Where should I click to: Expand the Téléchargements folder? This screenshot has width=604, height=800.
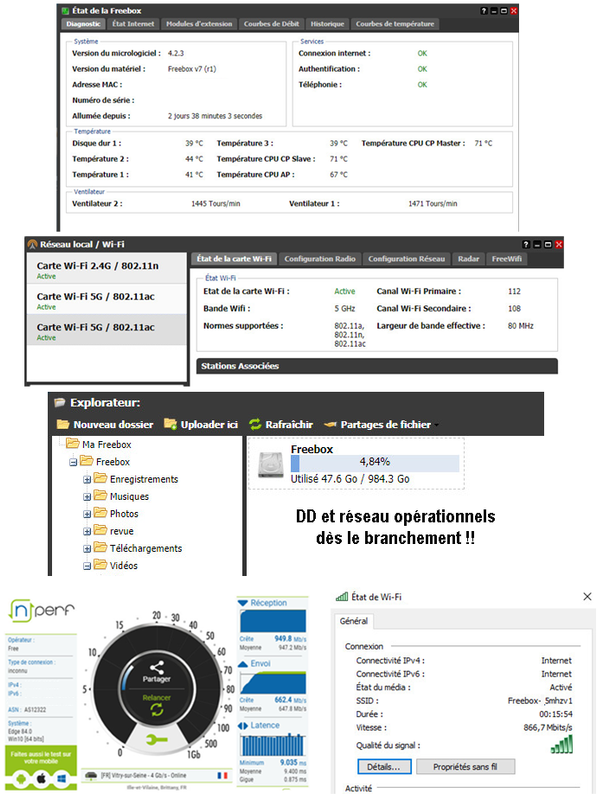pyautogui.click(x=87, y=549)
